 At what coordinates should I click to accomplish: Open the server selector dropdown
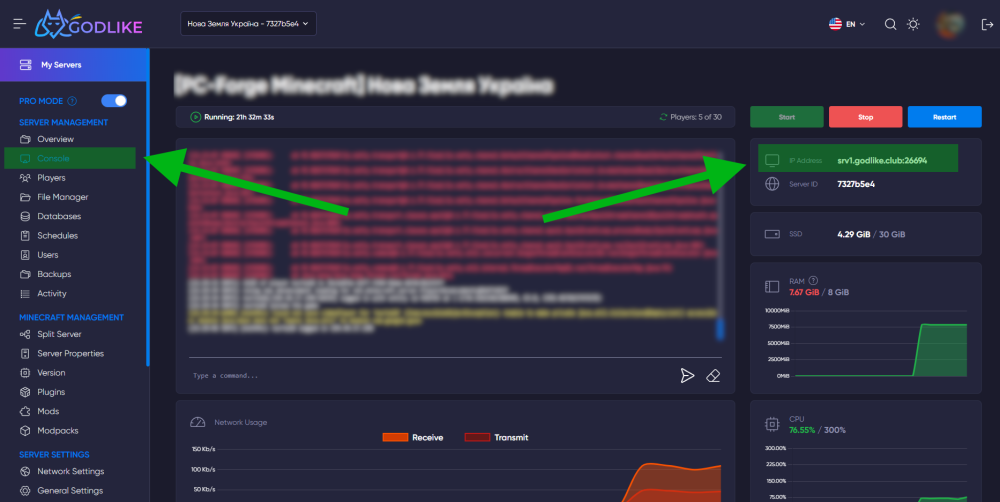point(248,24)
